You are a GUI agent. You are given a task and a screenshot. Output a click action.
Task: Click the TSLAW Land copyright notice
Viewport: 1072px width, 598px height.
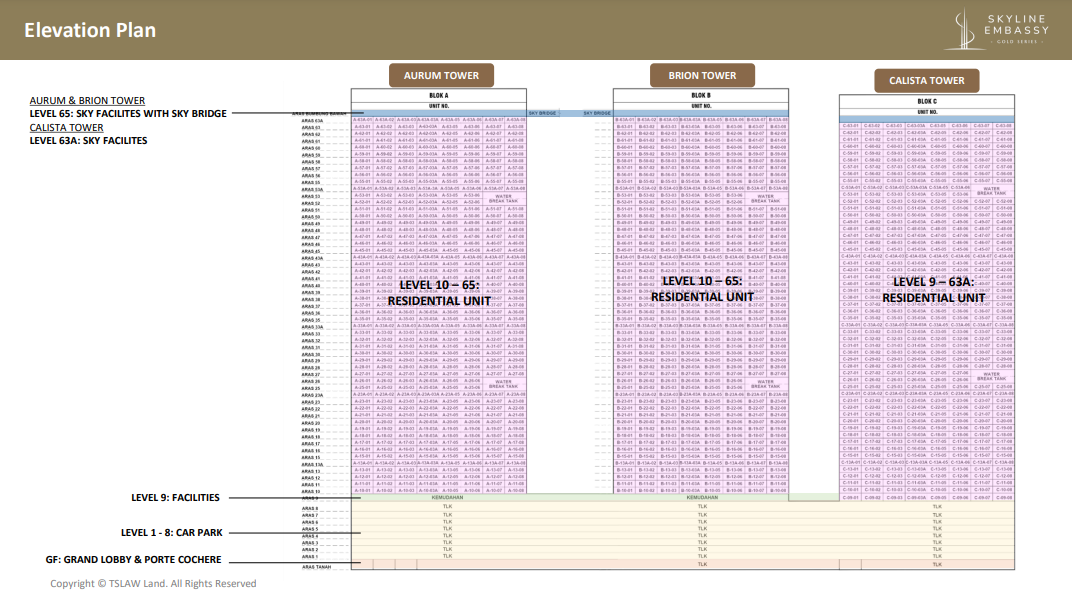pos(154,583)
